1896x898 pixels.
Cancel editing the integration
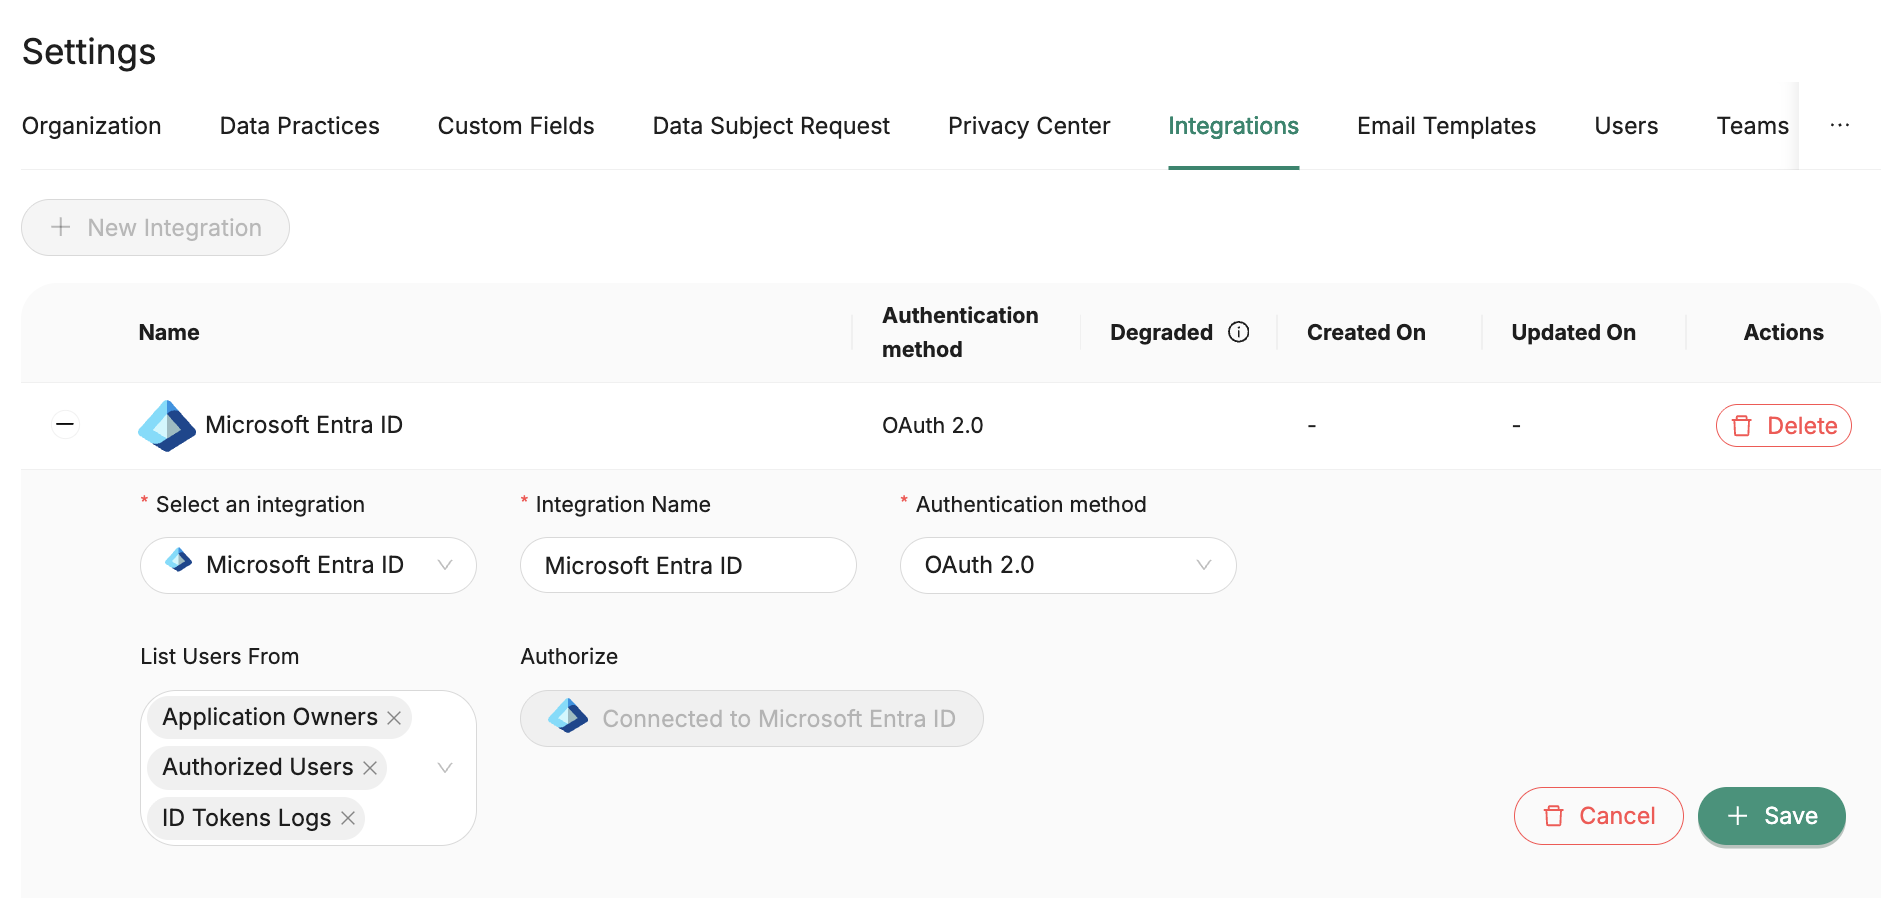pos(1598,816)
